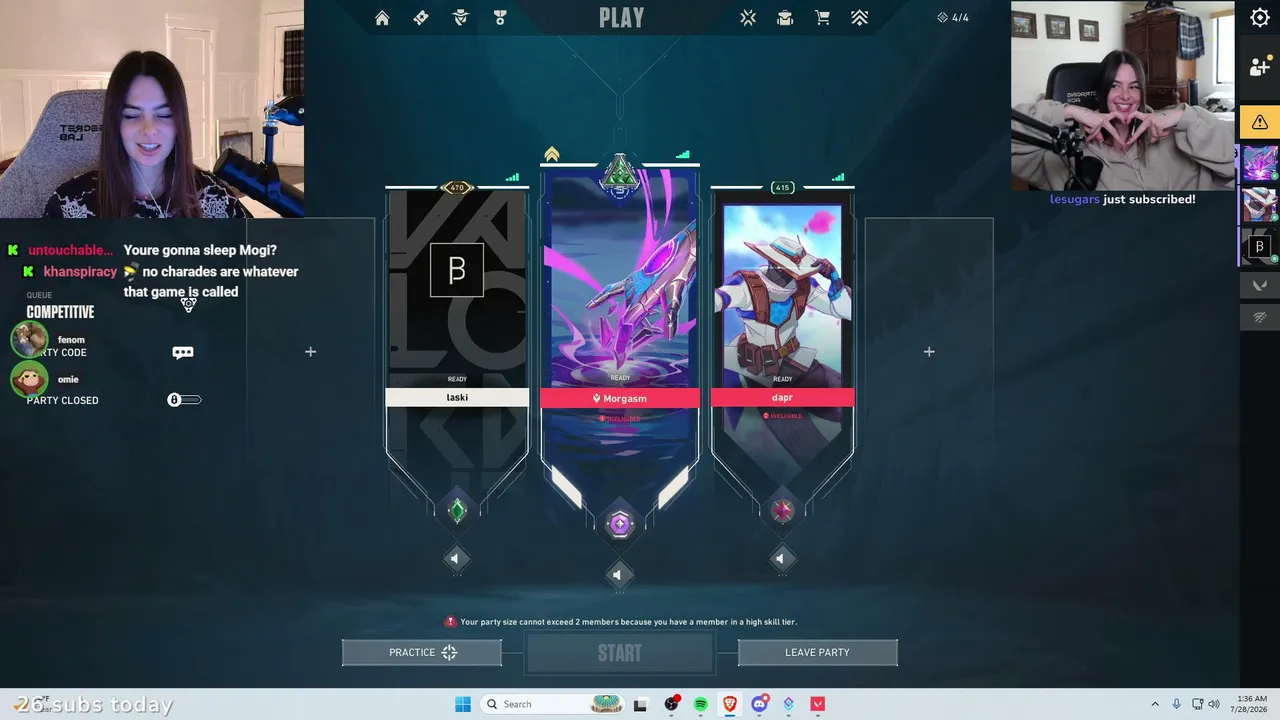This screenshot has height=720, width=1280.
Task: Mute laski's voice with speaker icon
Action: click(455, 559)
